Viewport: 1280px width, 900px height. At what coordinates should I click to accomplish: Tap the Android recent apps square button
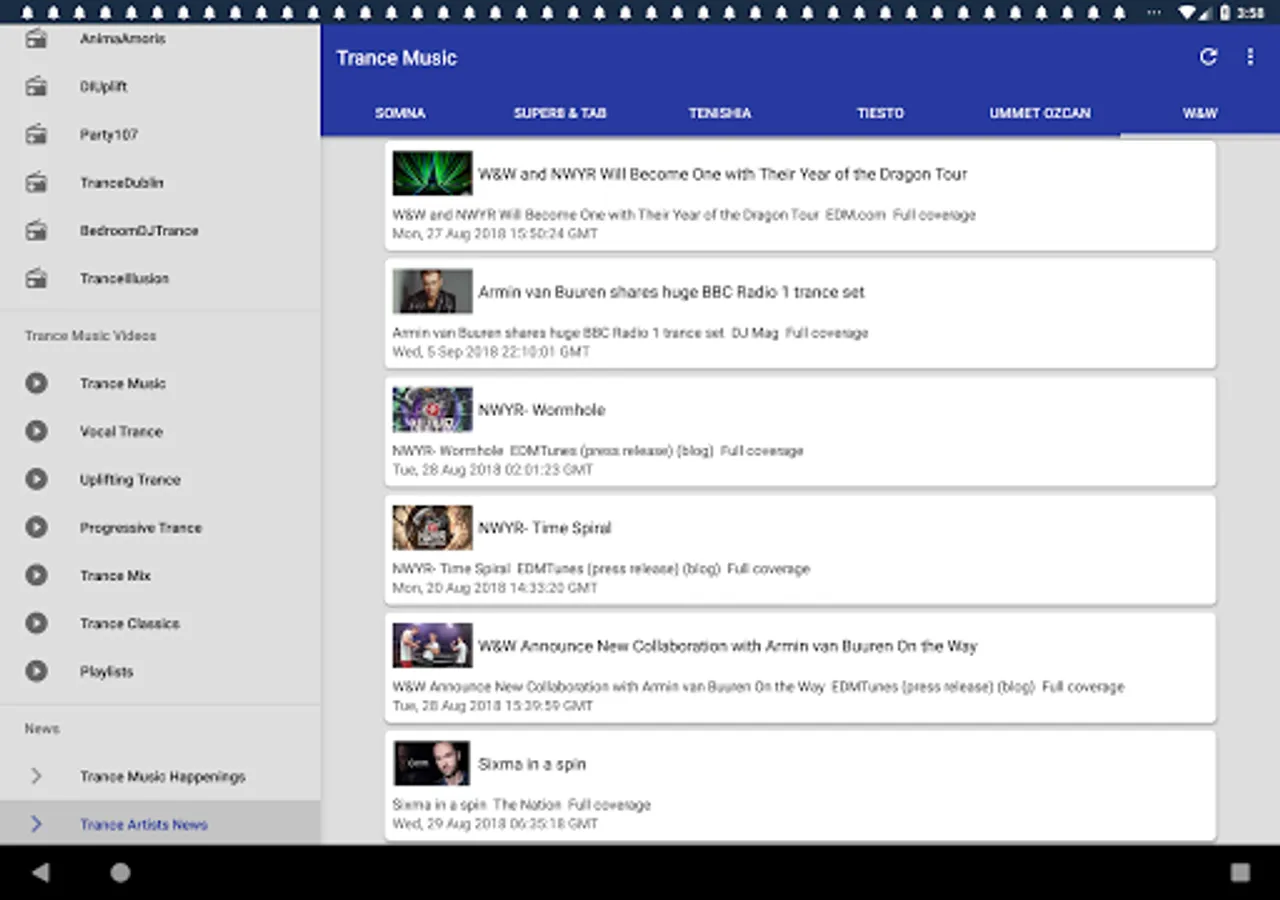[x=1240, y=872]
